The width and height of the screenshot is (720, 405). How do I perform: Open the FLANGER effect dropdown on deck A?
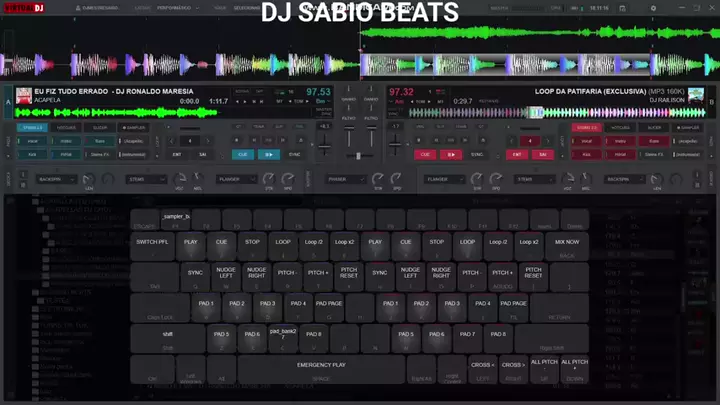236,179
